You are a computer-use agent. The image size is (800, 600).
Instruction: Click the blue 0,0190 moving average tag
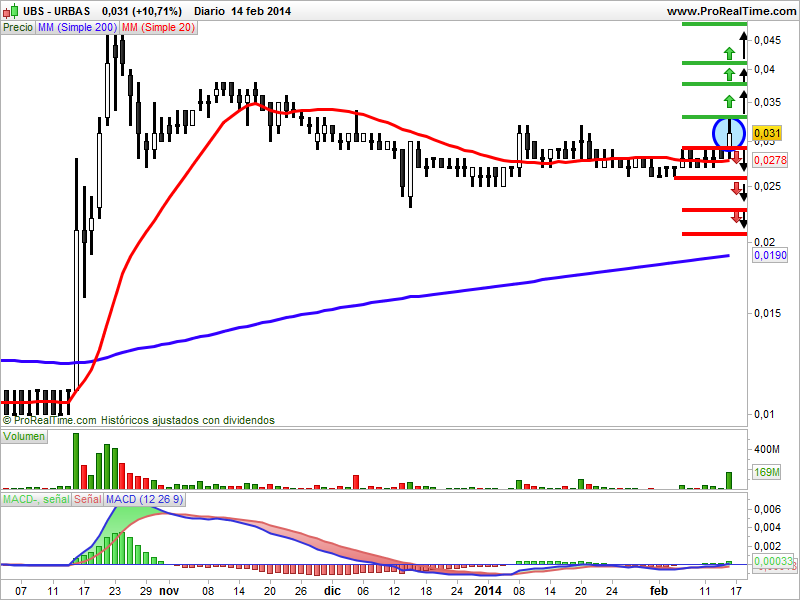coord(770,255)
